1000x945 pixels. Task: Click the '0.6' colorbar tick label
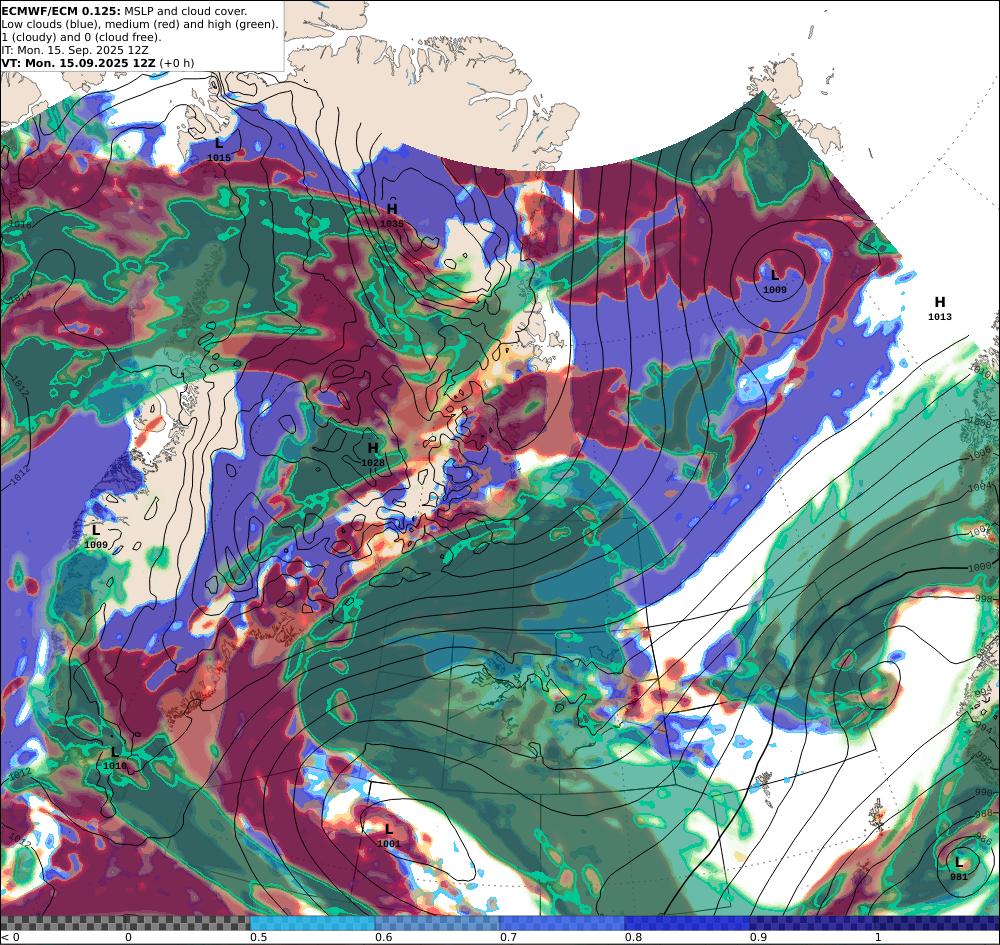tap(383, 937)
